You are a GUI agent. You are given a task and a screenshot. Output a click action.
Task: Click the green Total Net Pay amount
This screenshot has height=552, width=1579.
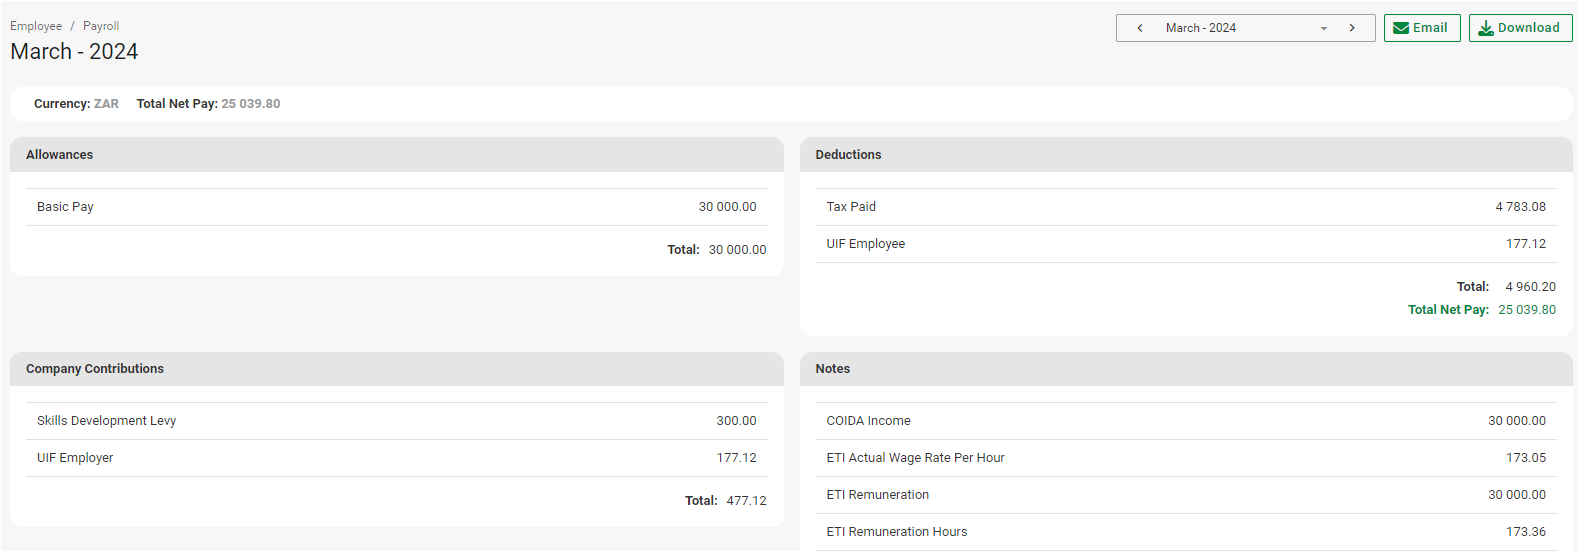tap(1526, 310)
